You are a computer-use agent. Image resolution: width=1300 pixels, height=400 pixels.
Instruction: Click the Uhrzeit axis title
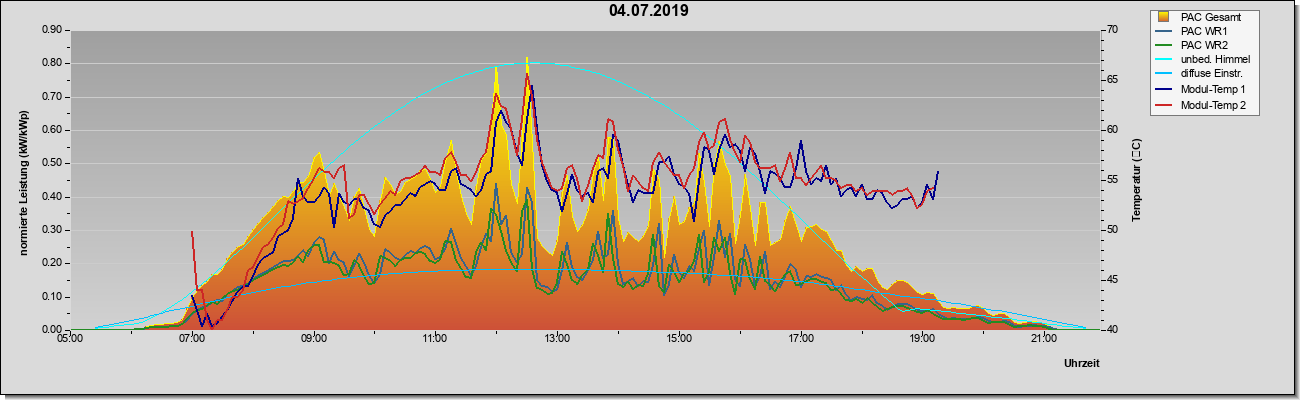1081,364
